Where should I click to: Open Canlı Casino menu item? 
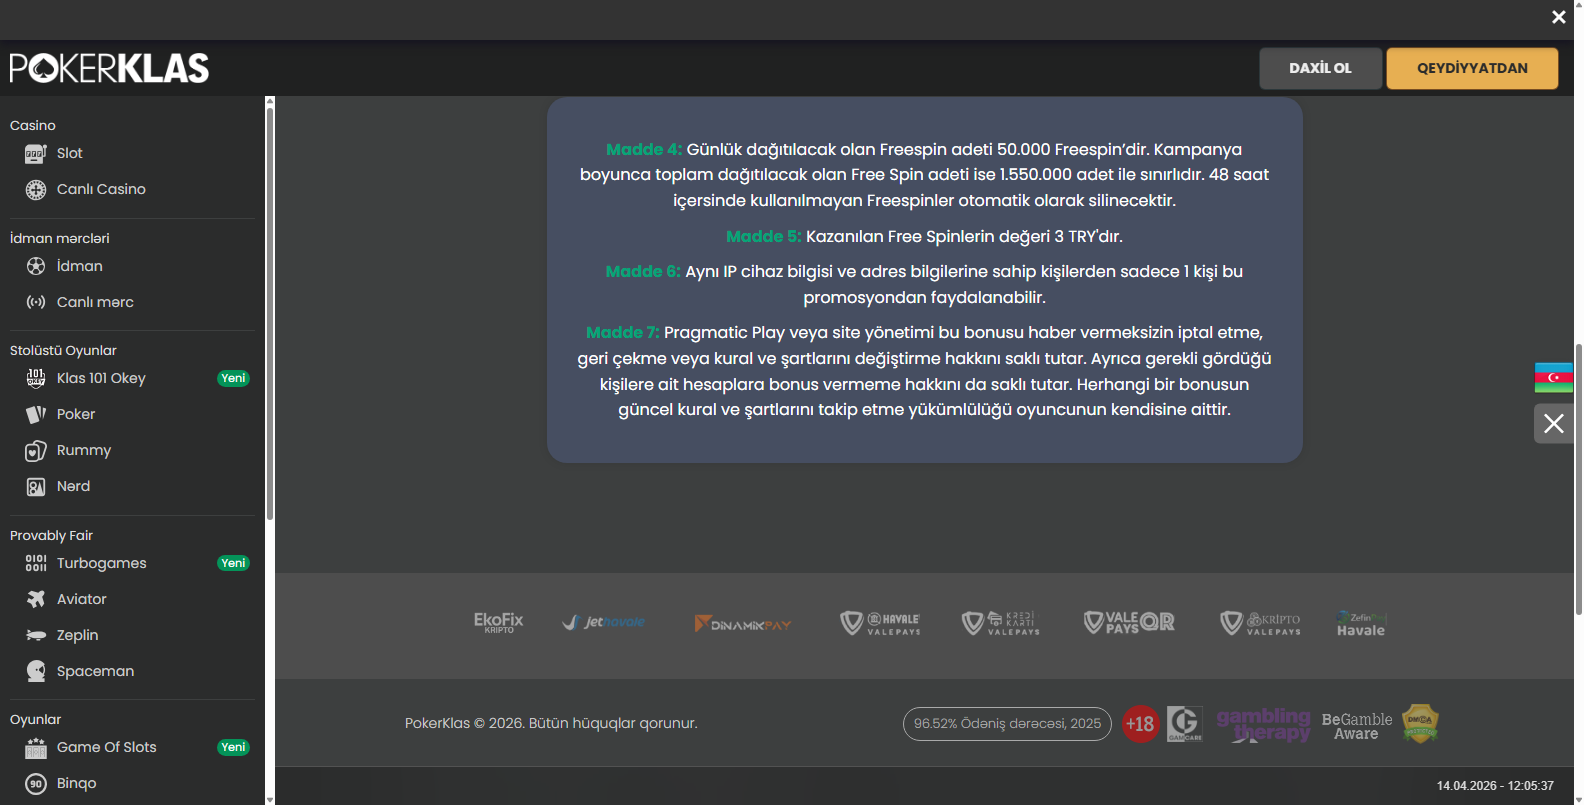[101, 189]
